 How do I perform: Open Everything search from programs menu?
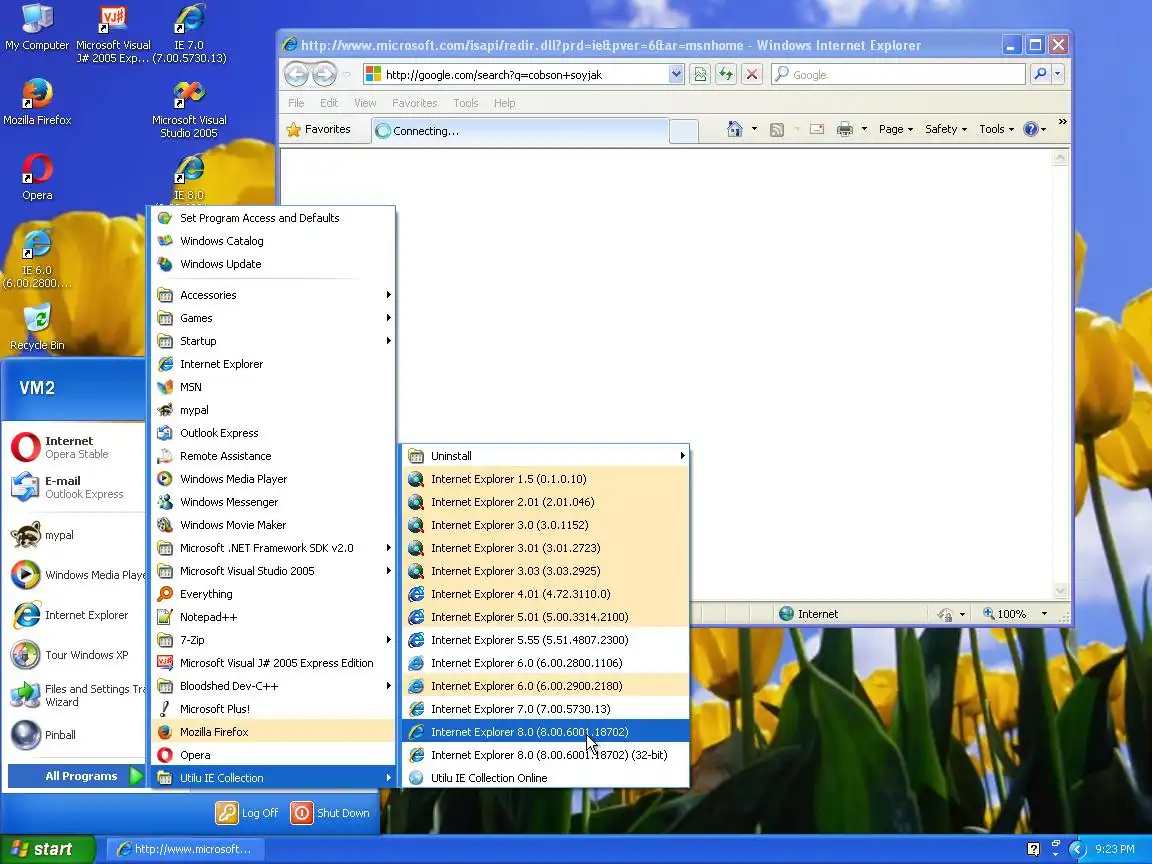(273, 594)
